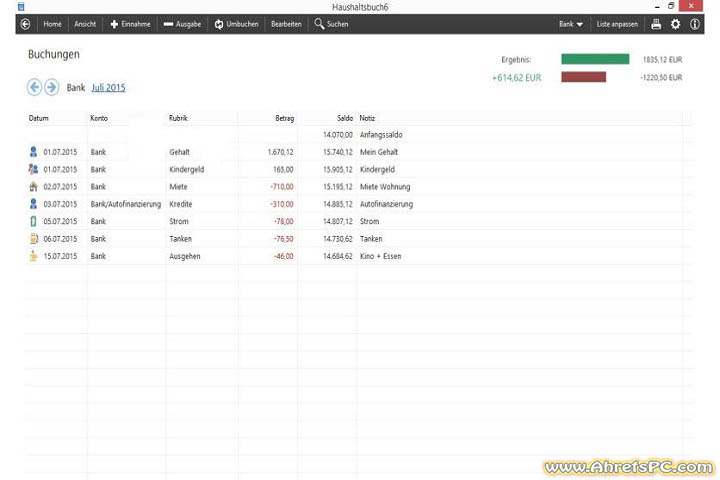Image resolution: width=720 pixels, height=480 pixels.
Task: Click the green income result bar
Action: 595,59
